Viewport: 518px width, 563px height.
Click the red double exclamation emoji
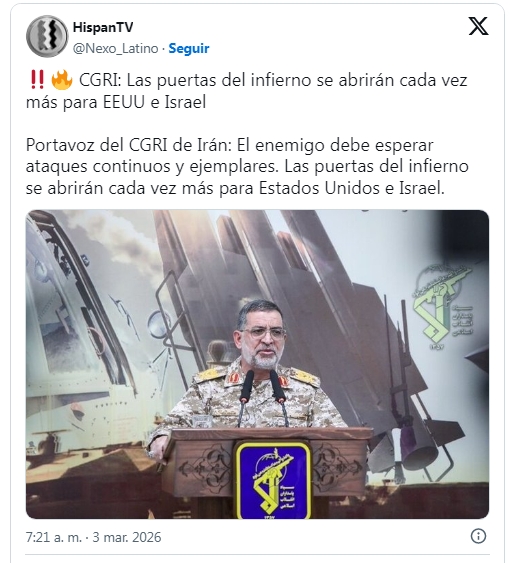[37, 80]
